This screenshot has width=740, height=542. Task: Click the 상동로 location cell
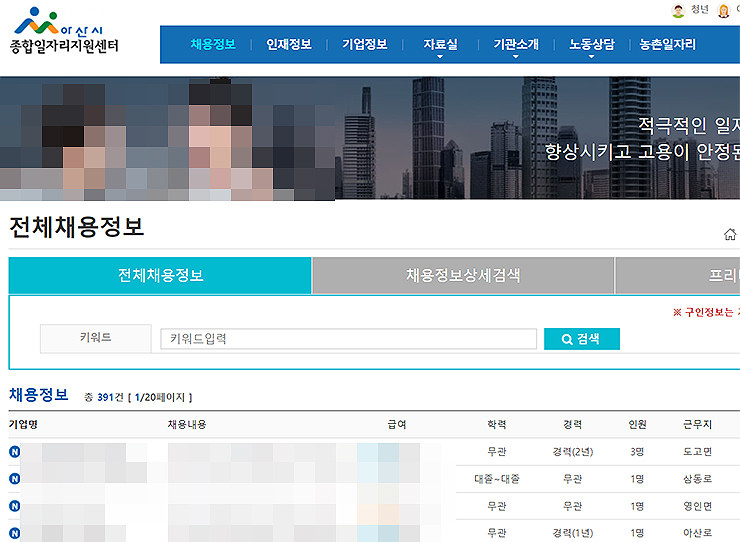698,479
